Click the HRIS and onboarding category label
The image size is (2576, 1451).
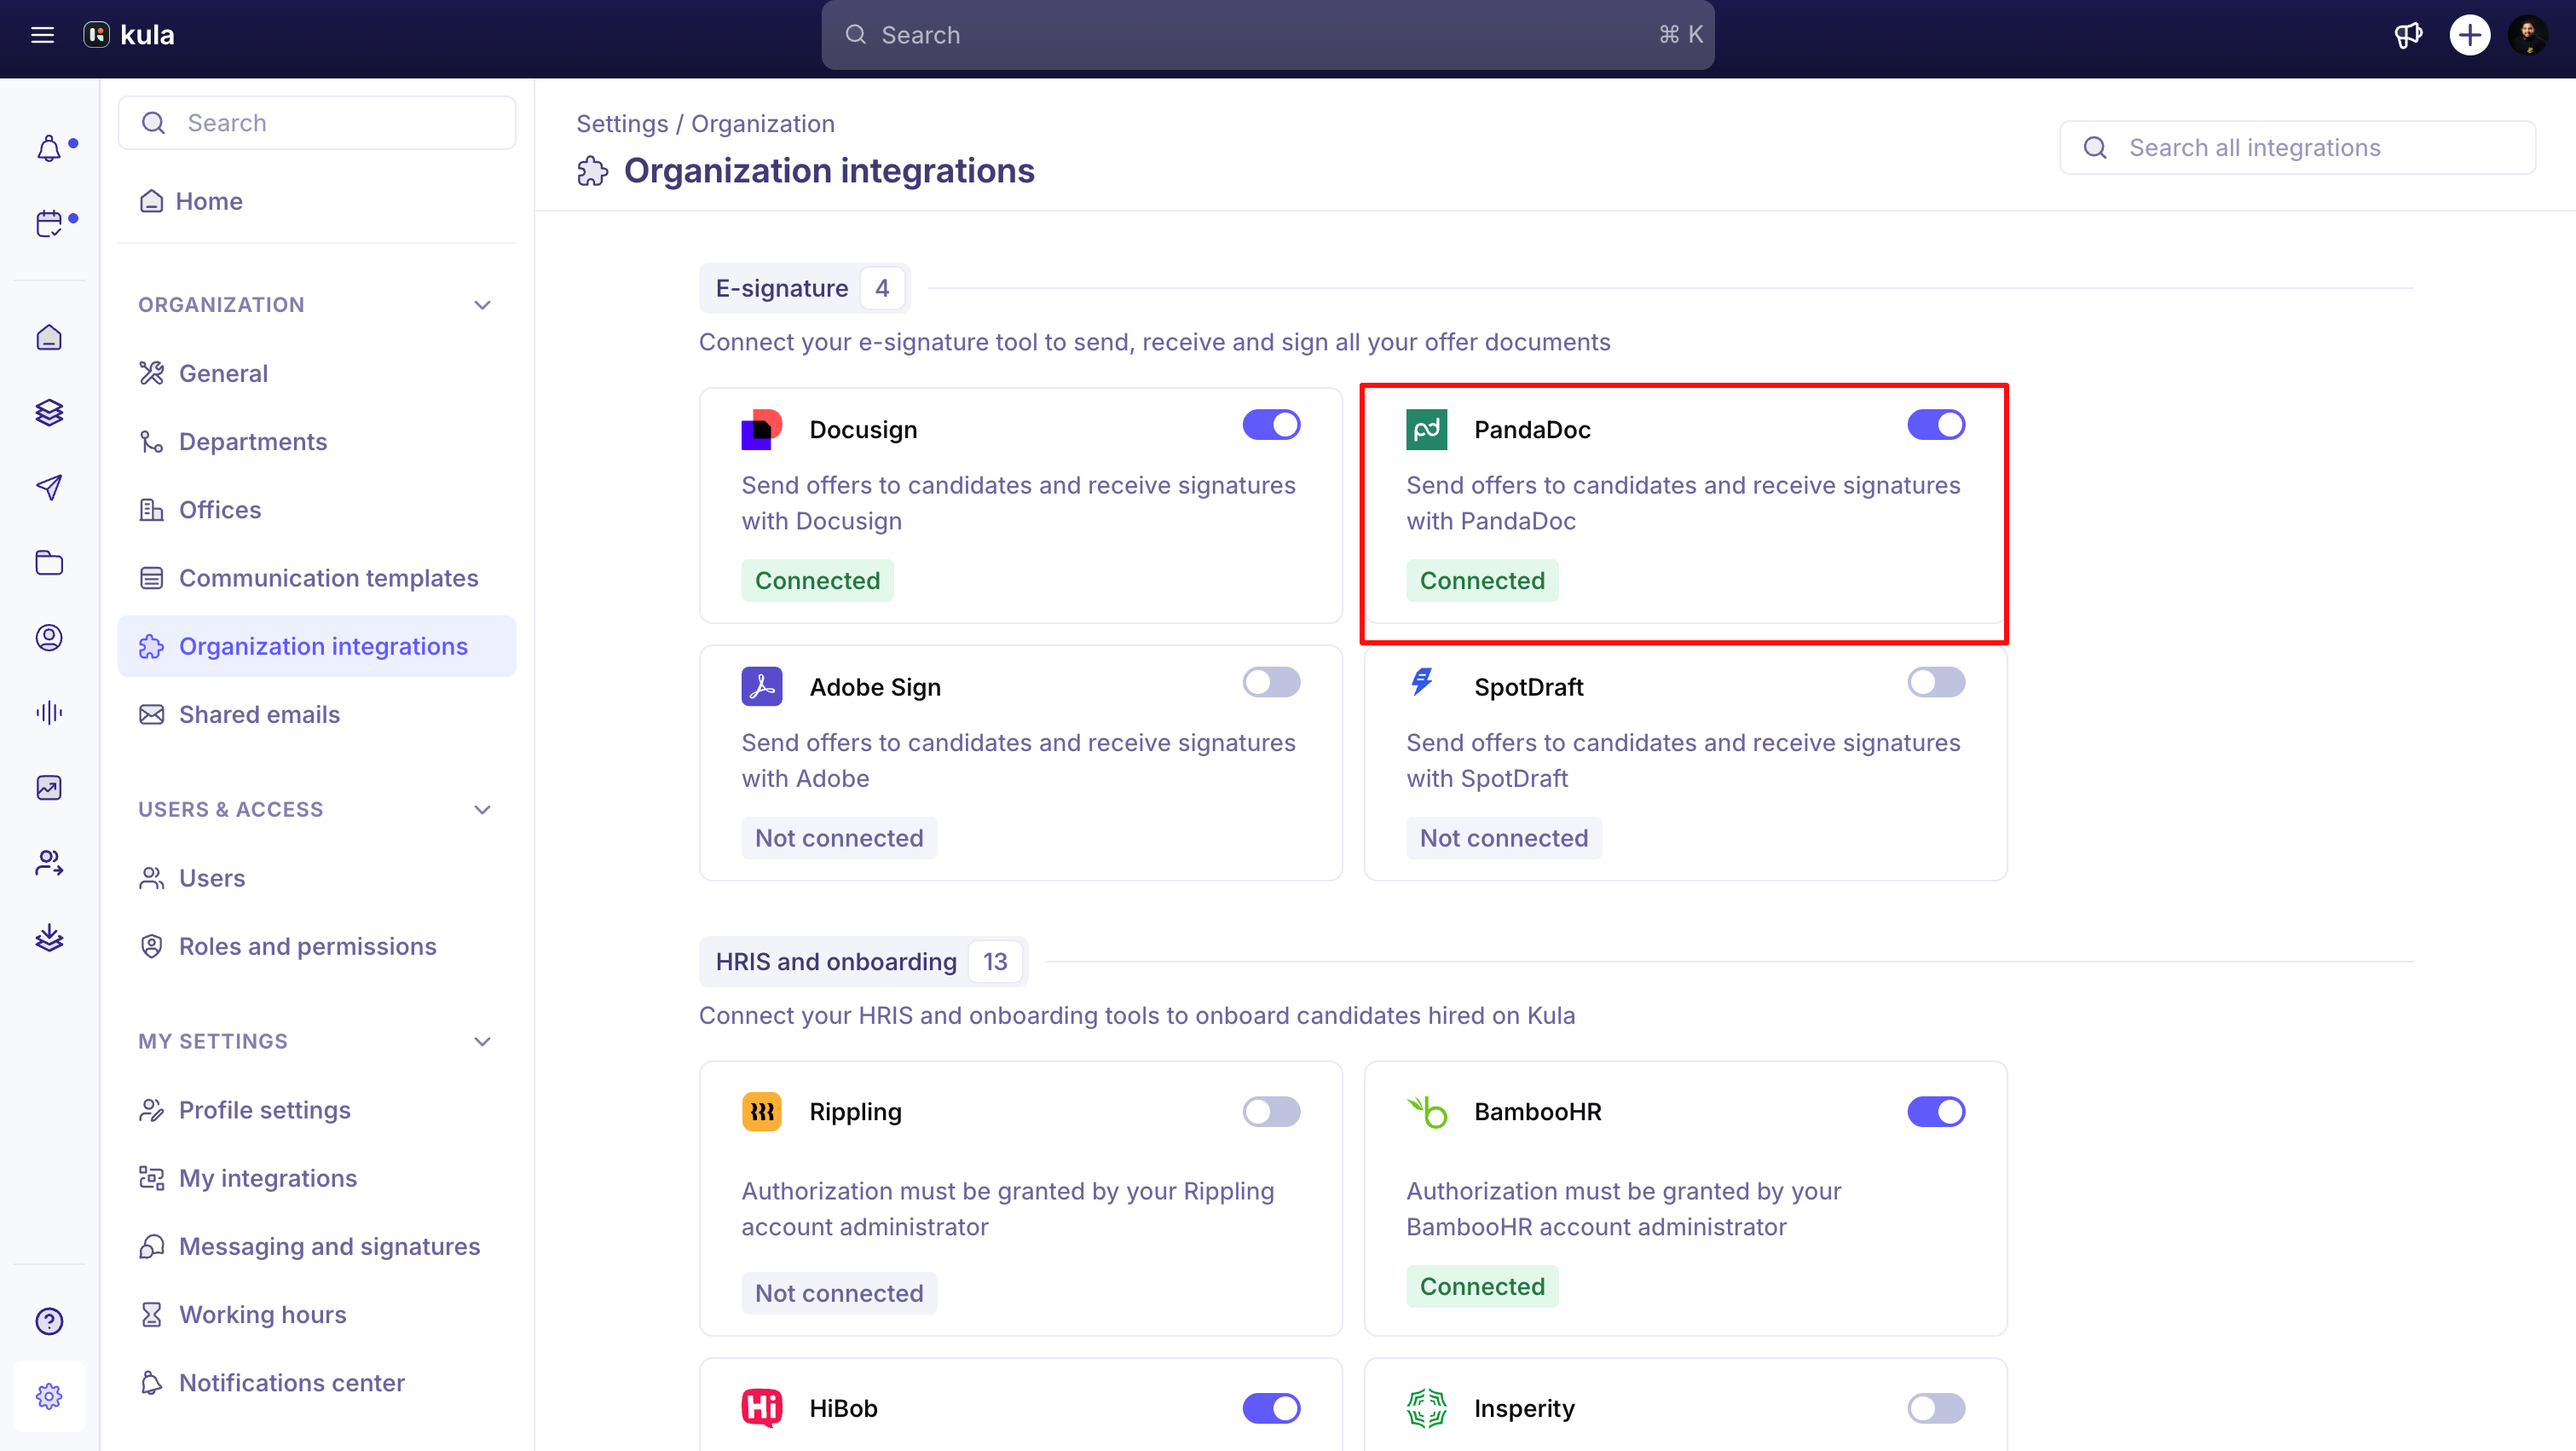click(863, 962)
